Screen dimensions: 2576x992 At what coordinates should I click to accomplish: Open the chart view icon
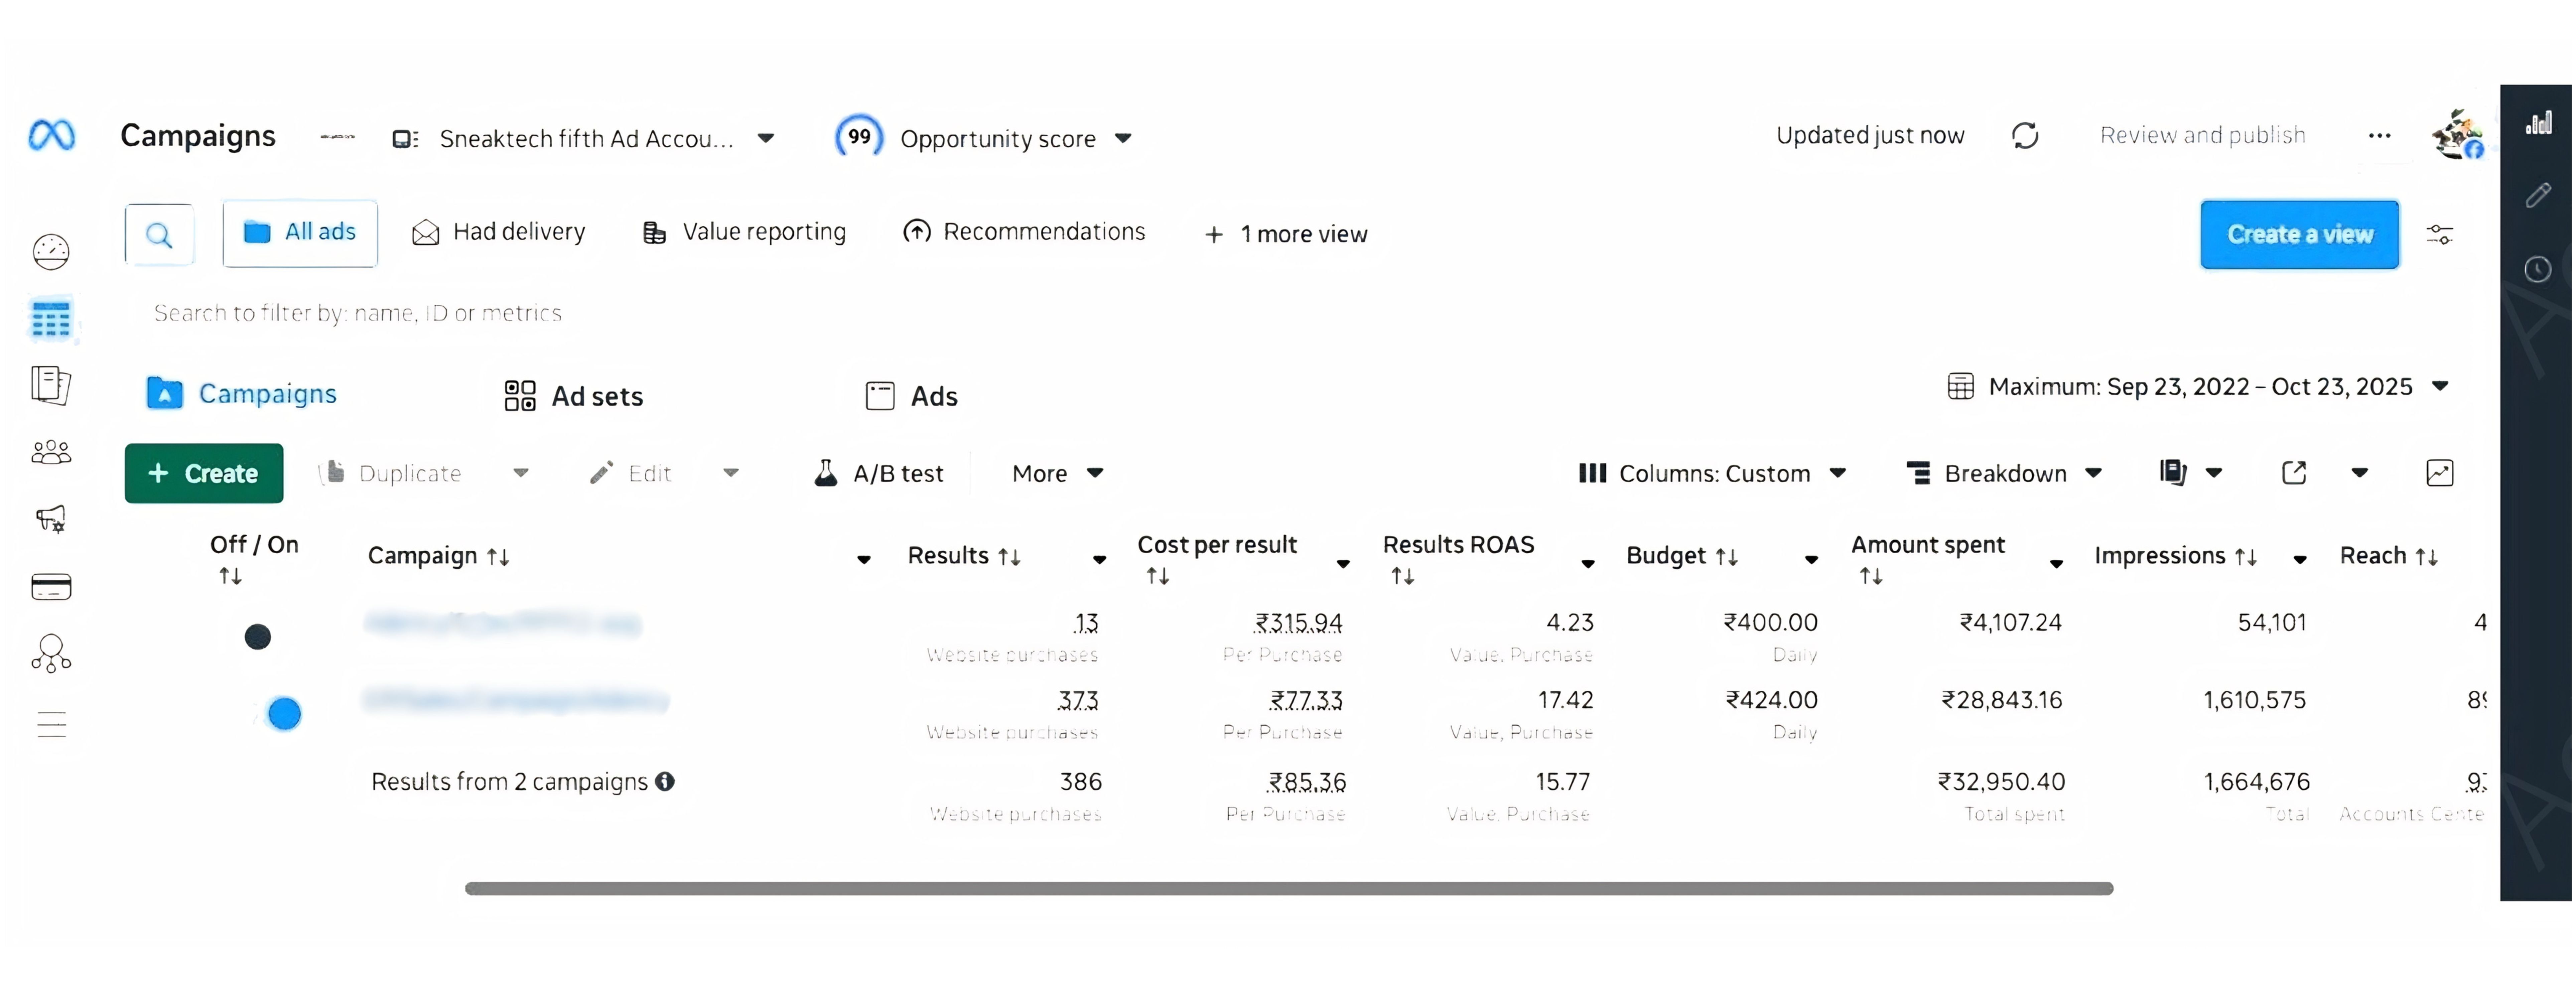[x=2440, y=473]
